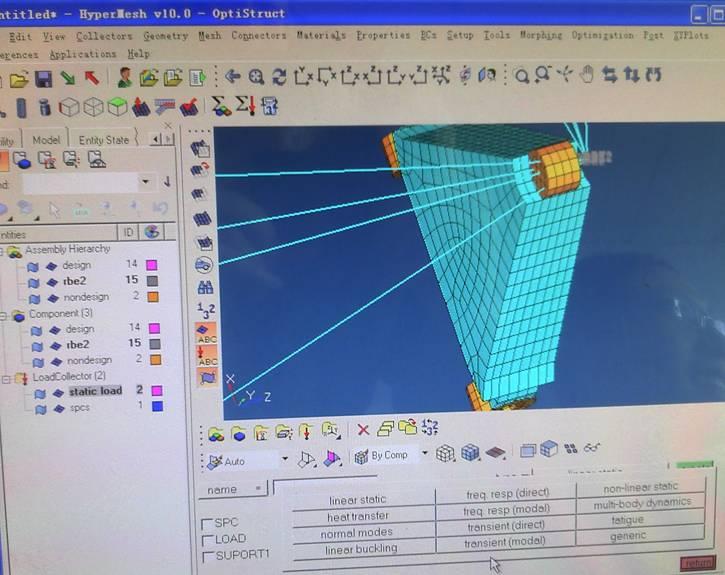
Task: Select the freq. resp (modal) loadstep type
Action: click(x=506, y=510)
